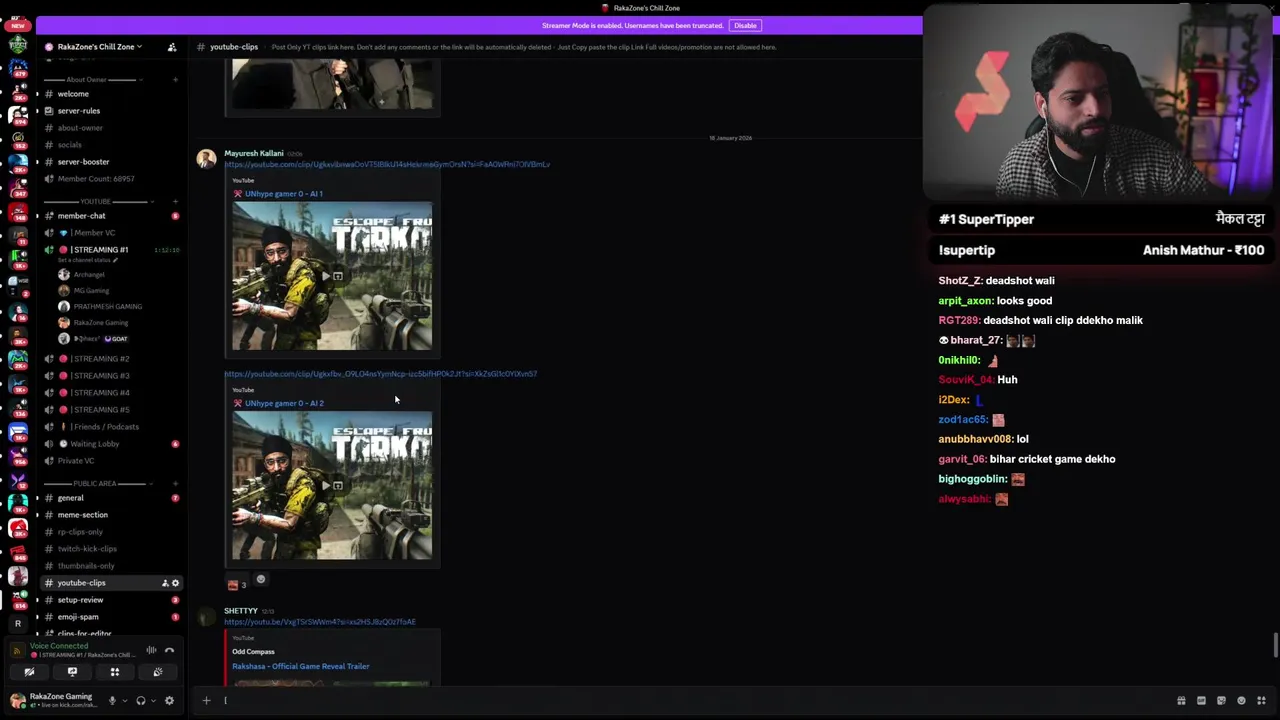Mute the microphone in user panel
The height and width of the screenshot is (720, 1280).
[112, 701]
